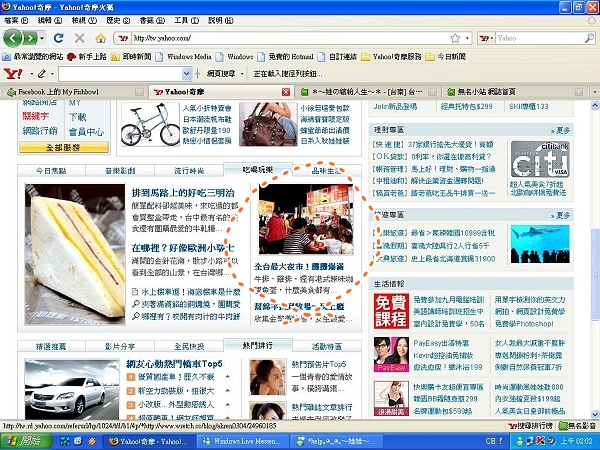Image resolution: width=600 pixels, height=450 pixels.
Task: Open the history dropdown next to Forward button
Action: 42,38
